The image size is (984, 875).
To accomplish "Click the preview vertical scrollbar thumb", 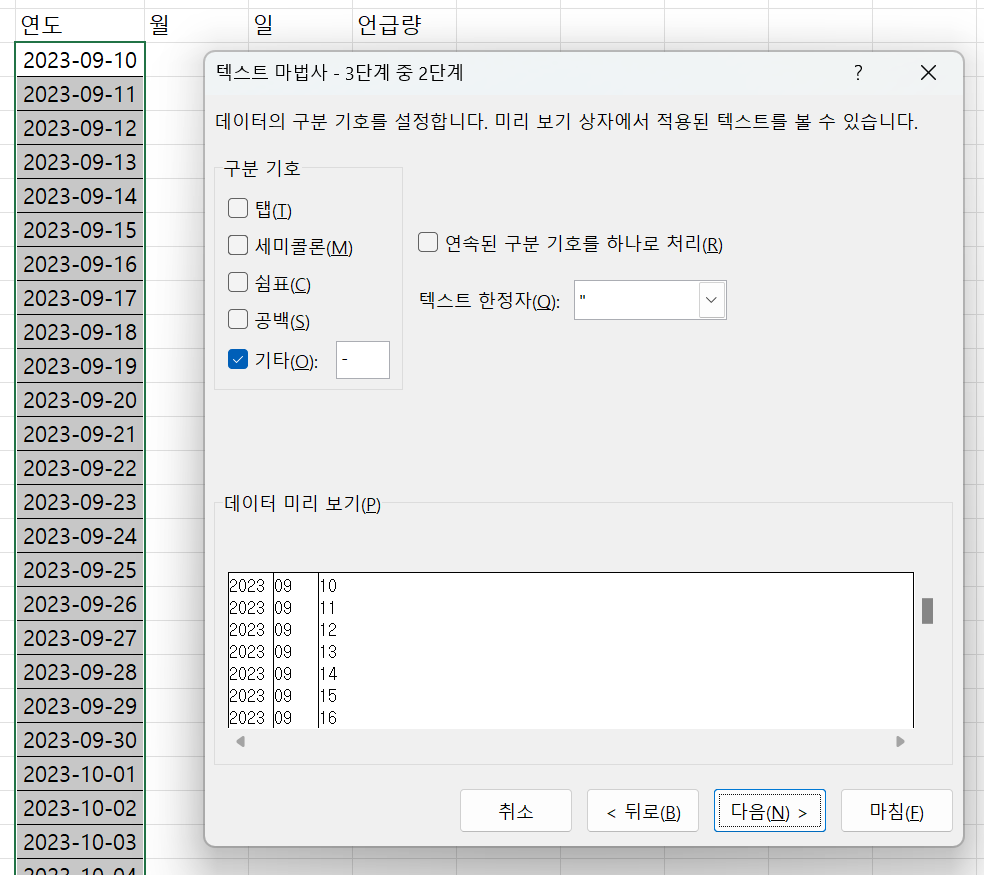I will 928,611.
